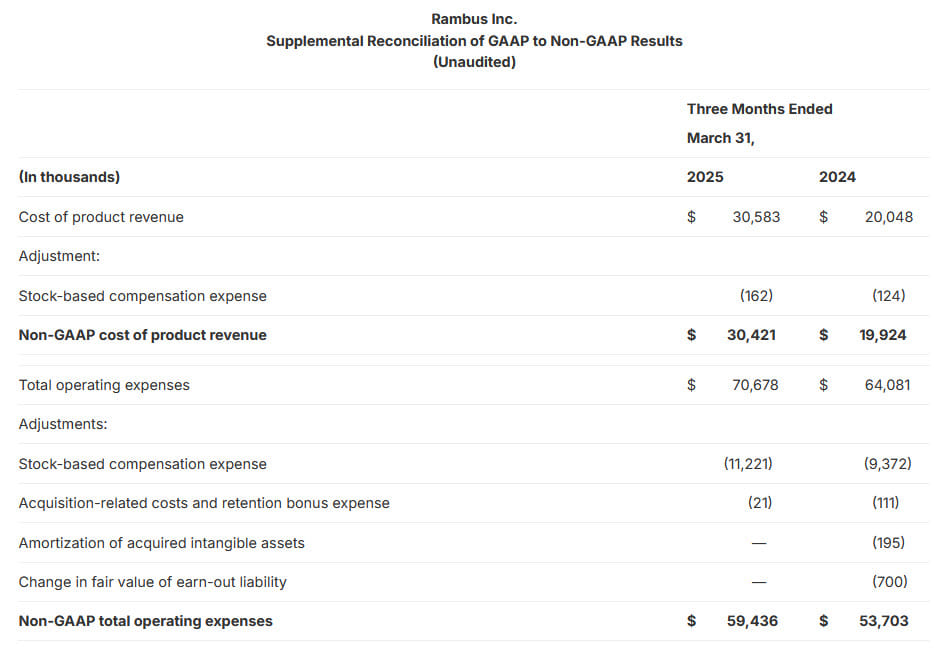Select the value 30,421
This screenshot has height=651, width=934.
[751, 335]
